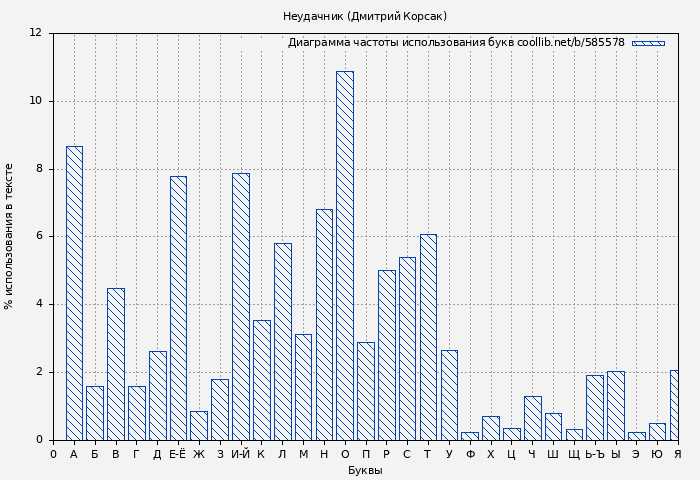Click the bar for letter Ы
The image size is (700, 480).
click(615, 405)
